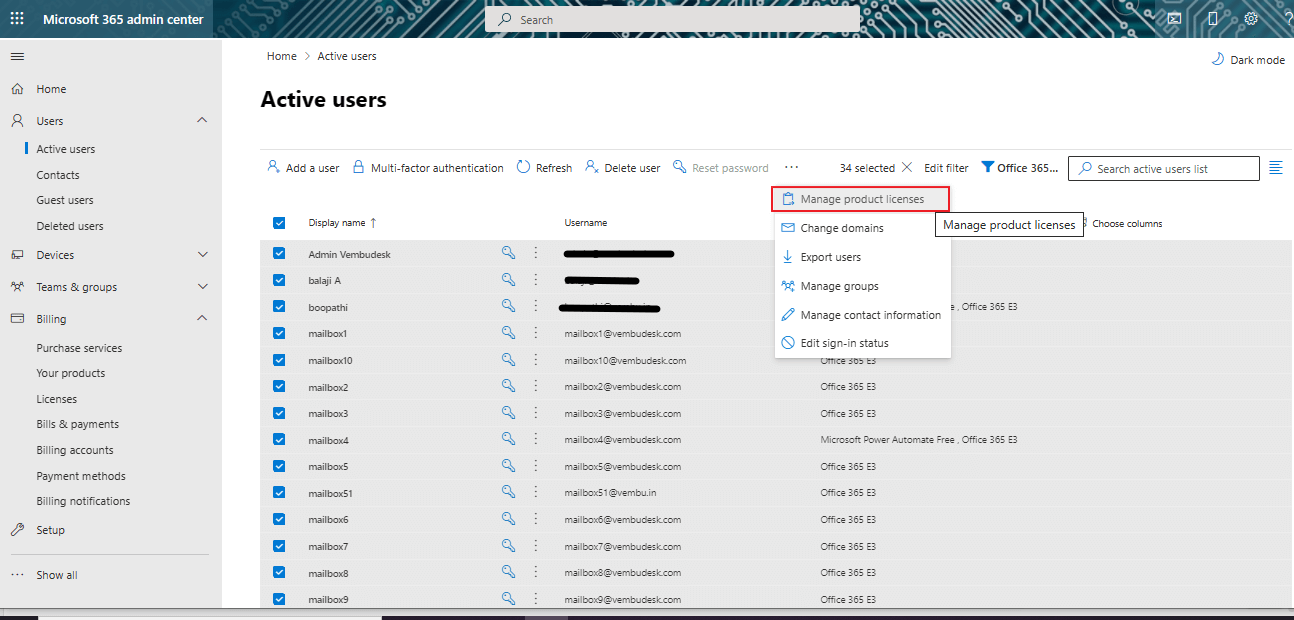Uncheck the Admin Vembudesk checkbox
The height and width of the screenshot is (620, 1294).
pyautogui.click(x=279, y=254)
